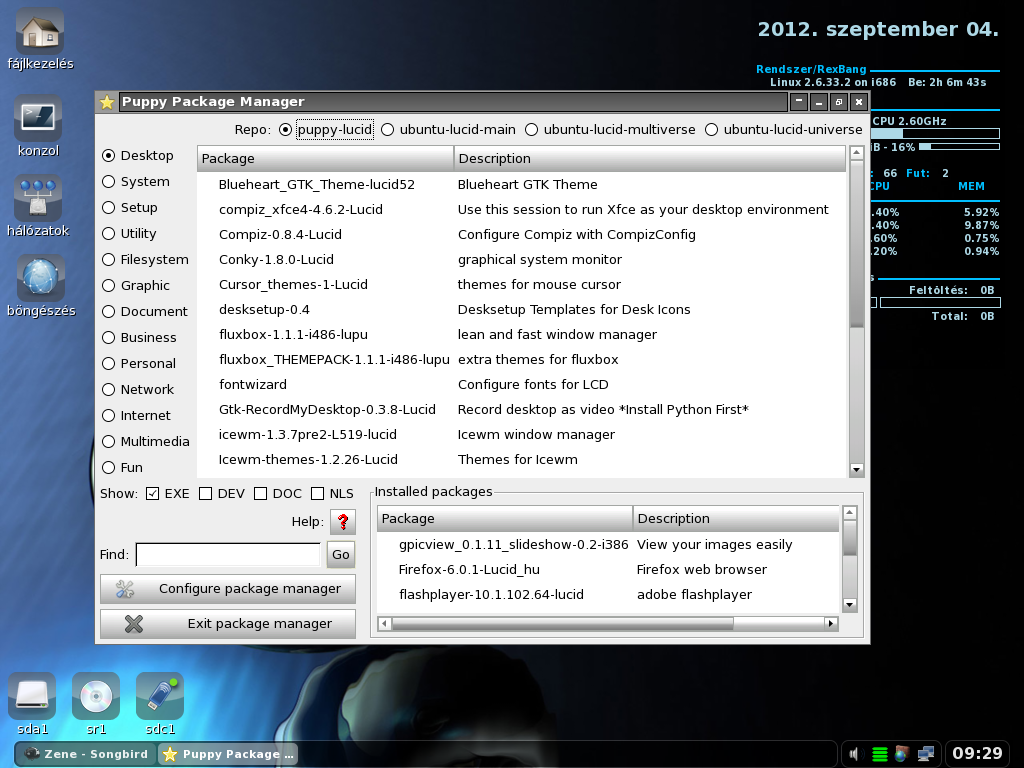The height and width of the screenshot is (768, 1024).
Task: Open the sr1 optical disc icon
Action: pyautogui.click(x=96, y=696)
